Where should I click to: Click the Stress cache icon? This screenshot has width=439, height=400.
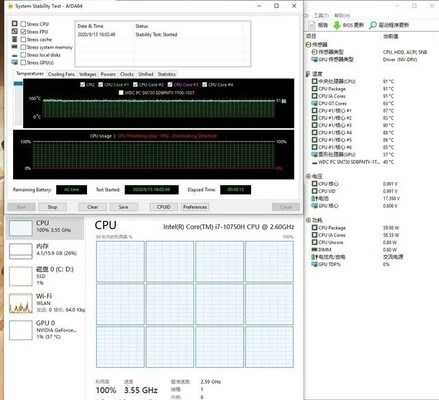coord(14,39)
